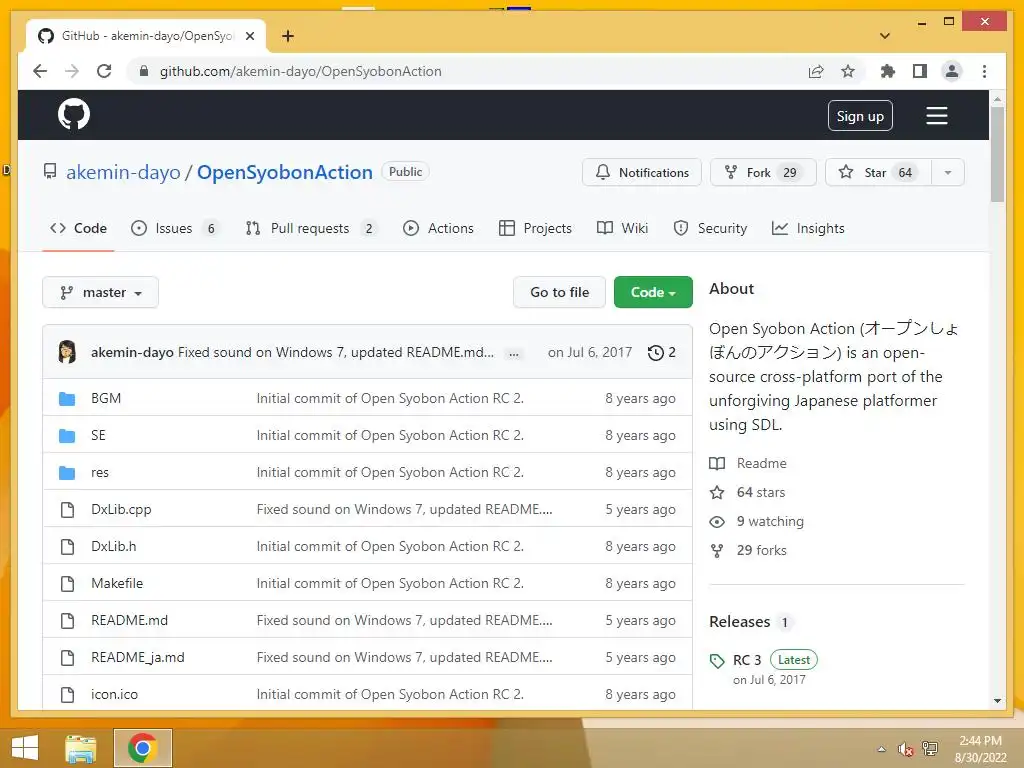Click the network tray icon
This screenshot has height=768, width=1024.
pos(930,749)
